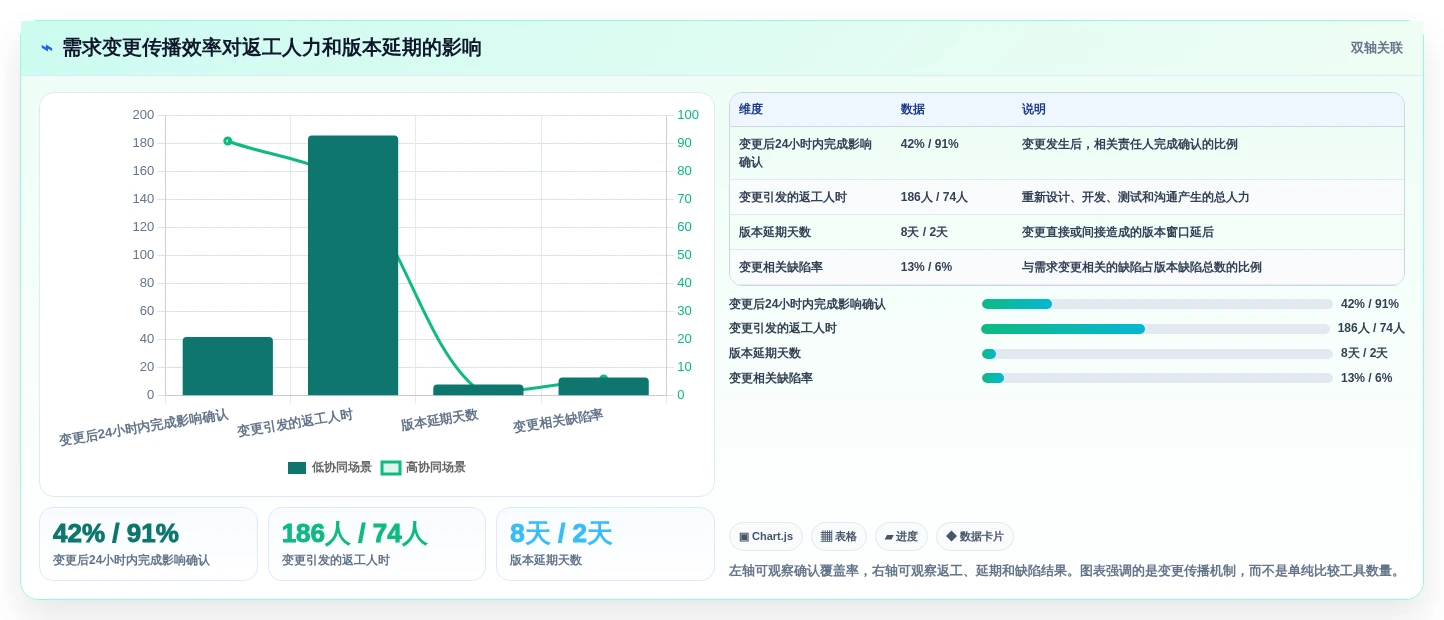This screenshot has height=620, width=1444.
Task: Click the 变更引发的返工人时 bar in chart
Action: [353, 265]
